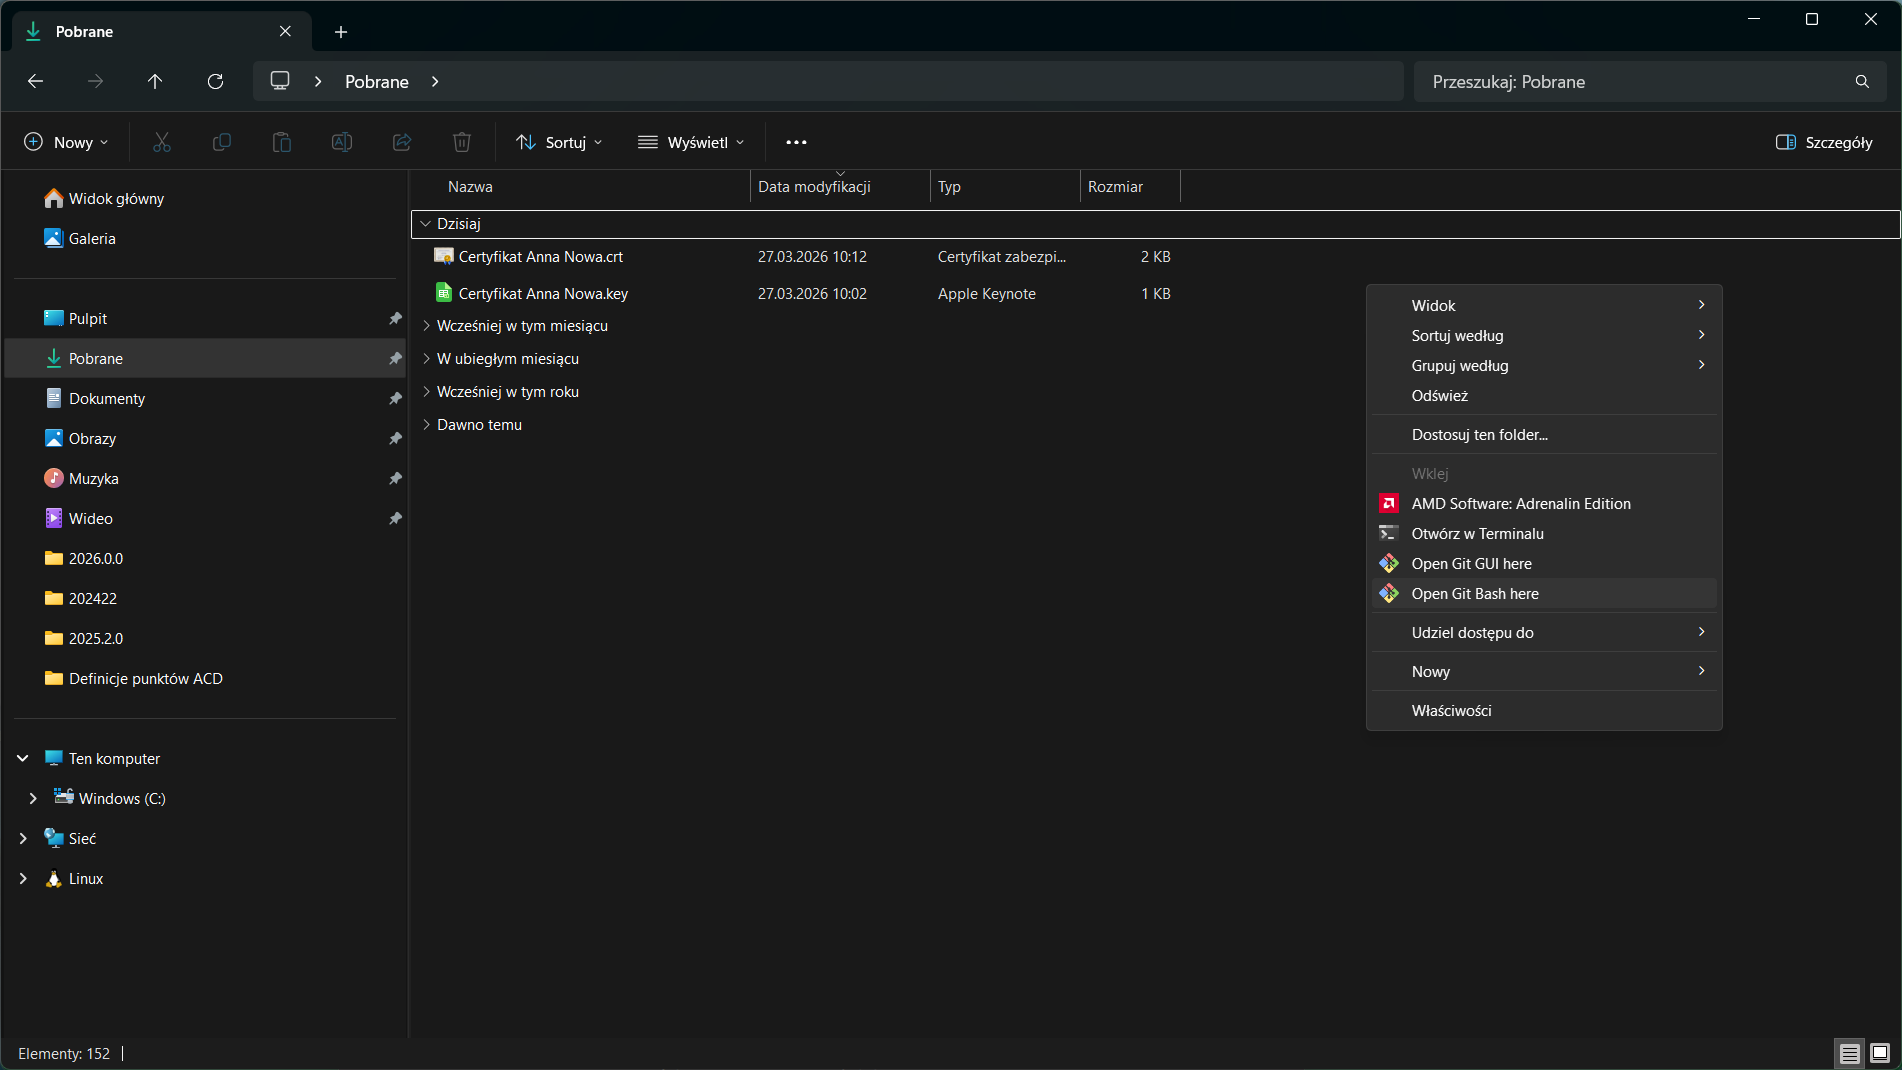This screenshot has height=1070, width=1902.
Task: Click the Up directory arrow
Action: 155,82
